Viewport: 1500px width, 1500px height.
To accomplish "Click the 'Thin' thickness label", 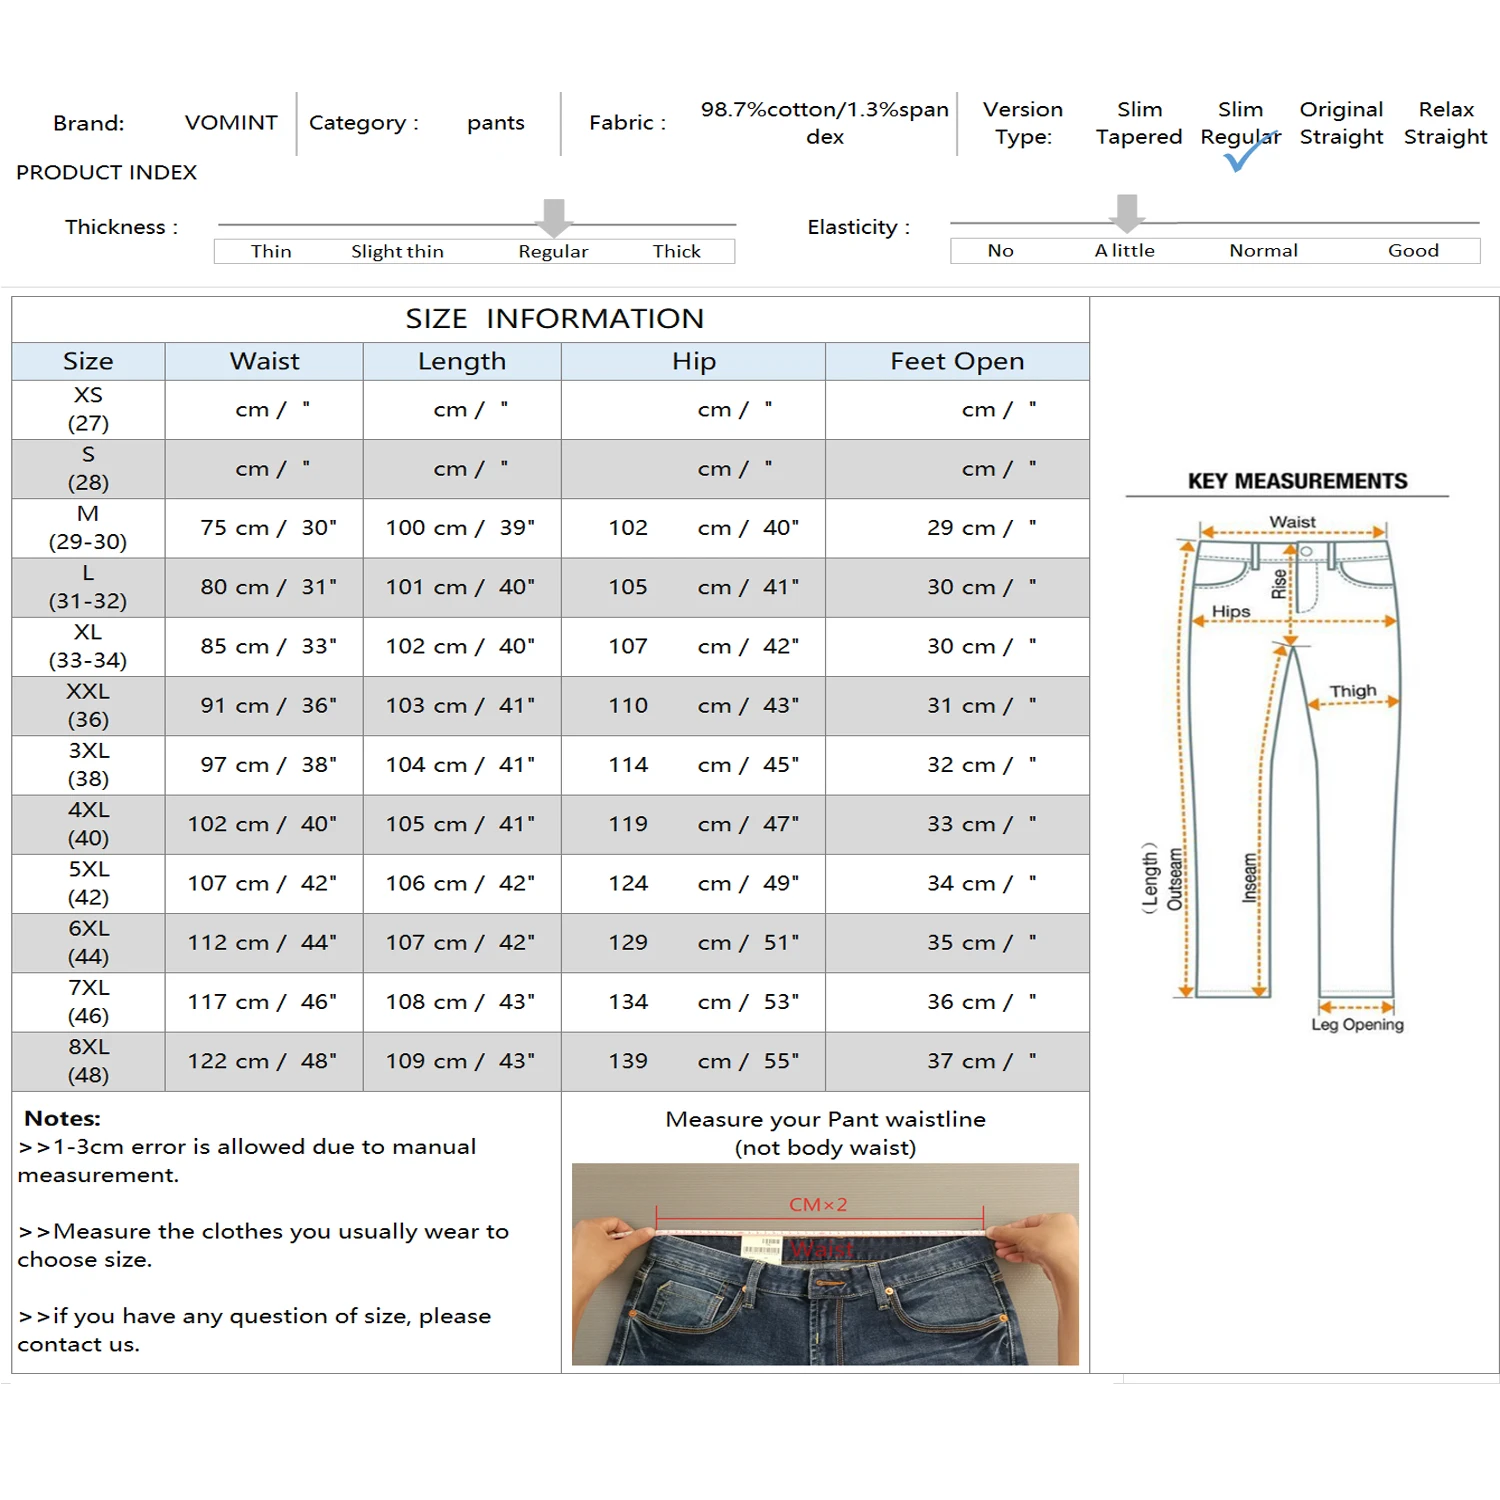I will tap(271, 251).
